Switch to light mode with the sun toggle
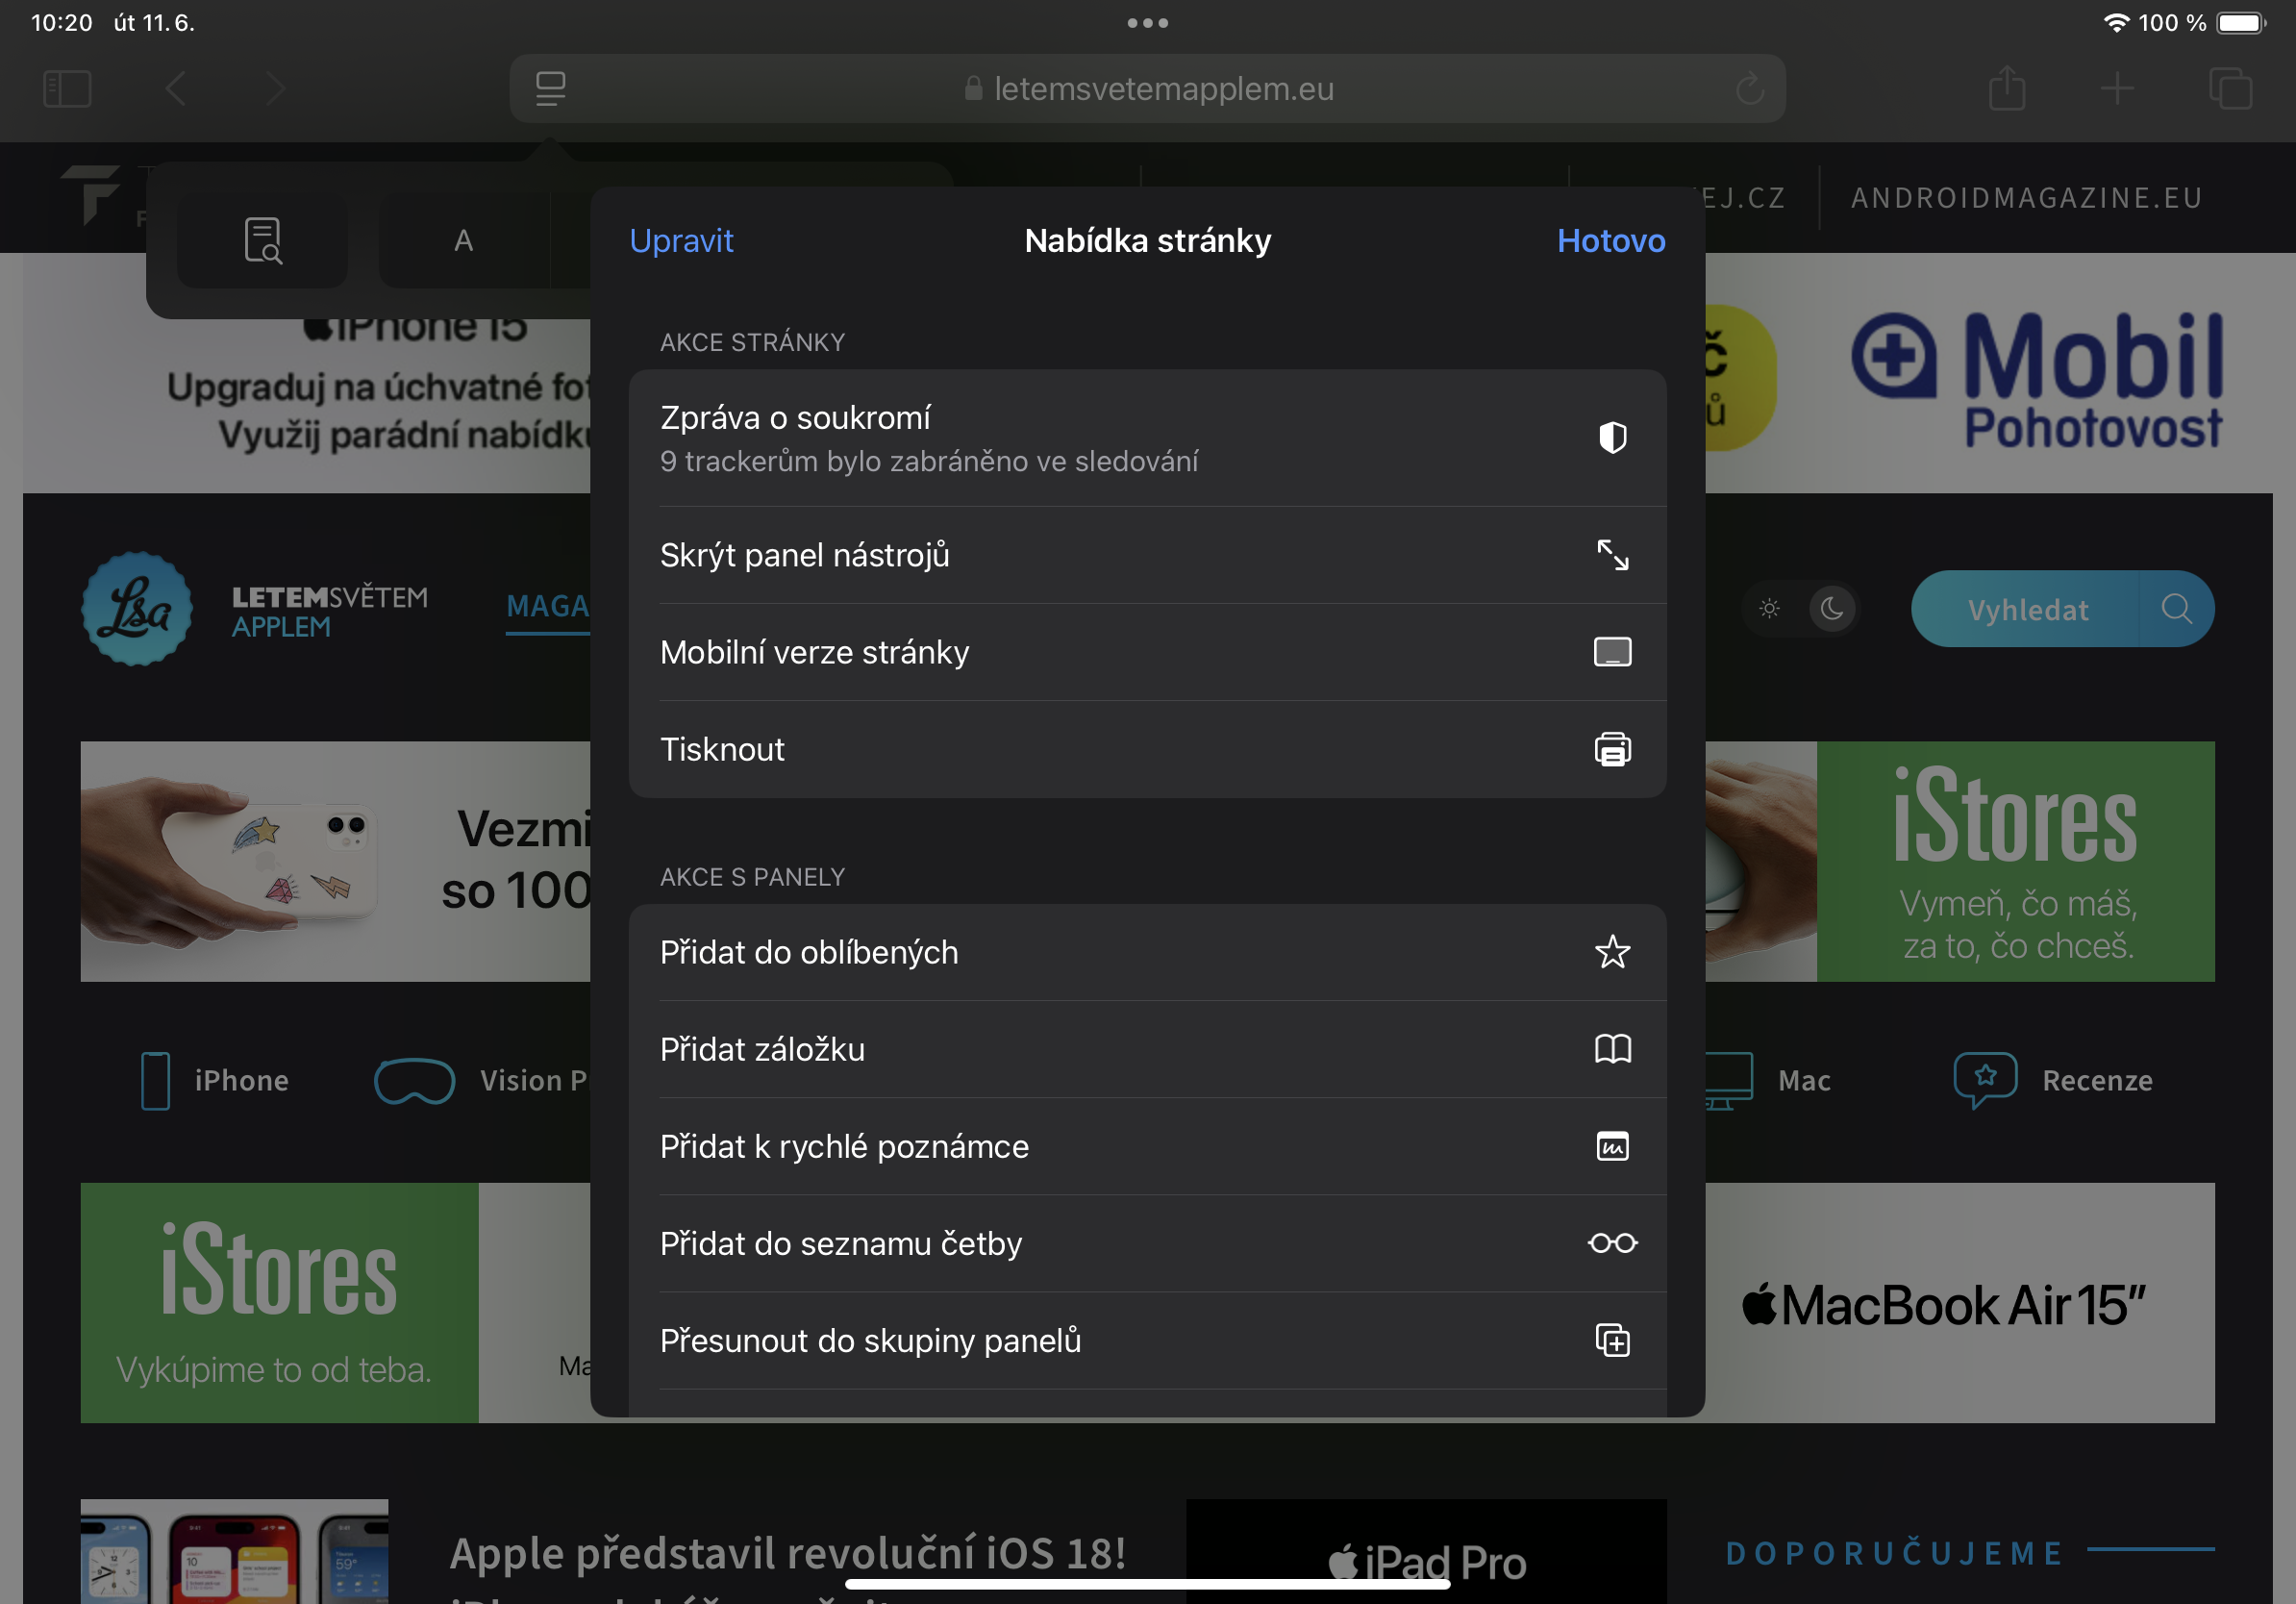The height and width of the screenshot is (1604, 2296). pyautogui.click(x=1768, y=608)
